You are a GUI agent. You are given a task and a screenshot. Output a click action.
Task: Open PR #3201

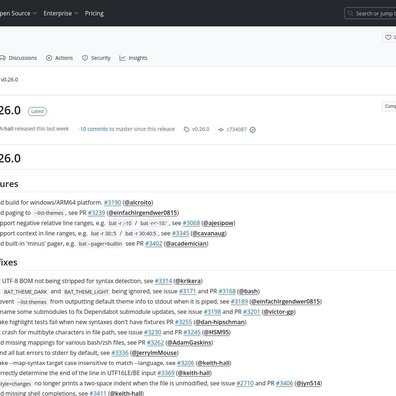point(252,312)
